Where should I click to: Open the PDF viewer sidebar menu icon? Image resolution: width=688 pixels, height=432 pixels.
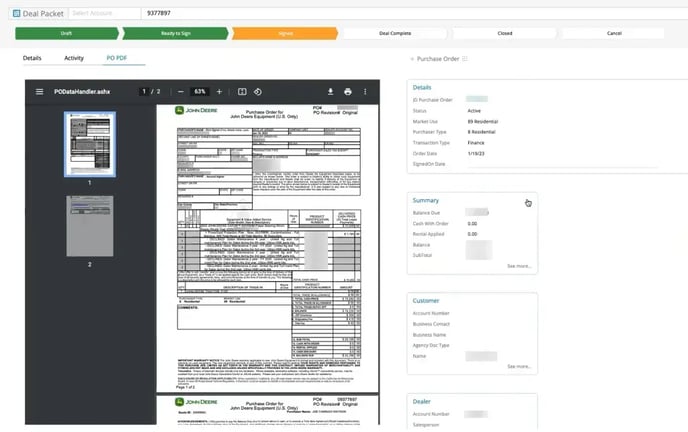39,92
